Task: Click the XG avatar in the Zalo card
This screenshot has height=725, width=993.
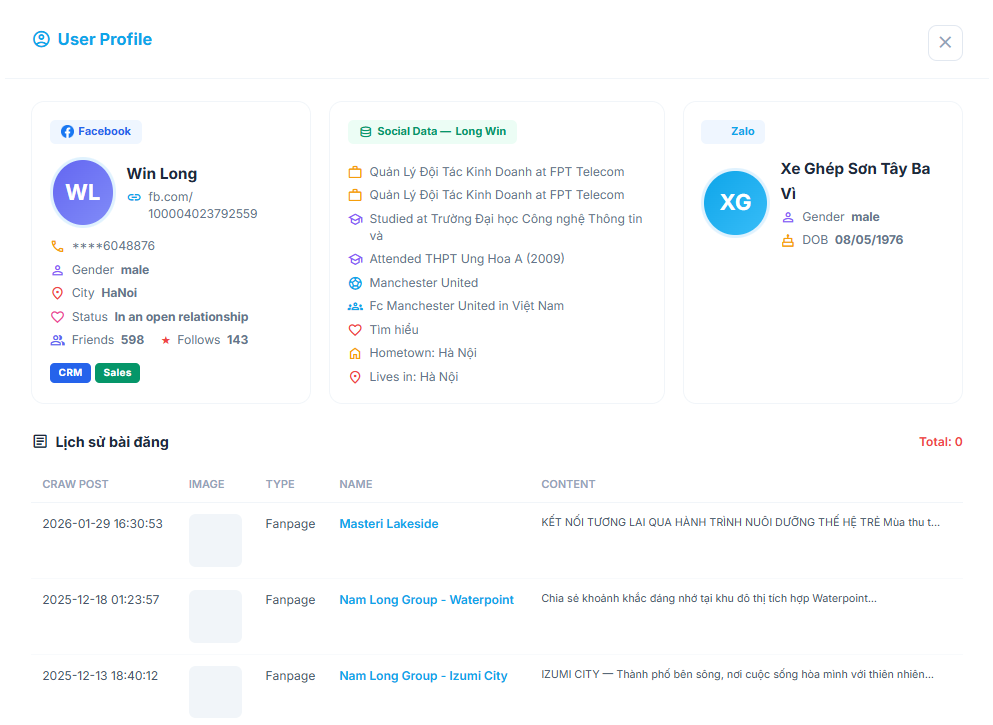Action: 735,203
